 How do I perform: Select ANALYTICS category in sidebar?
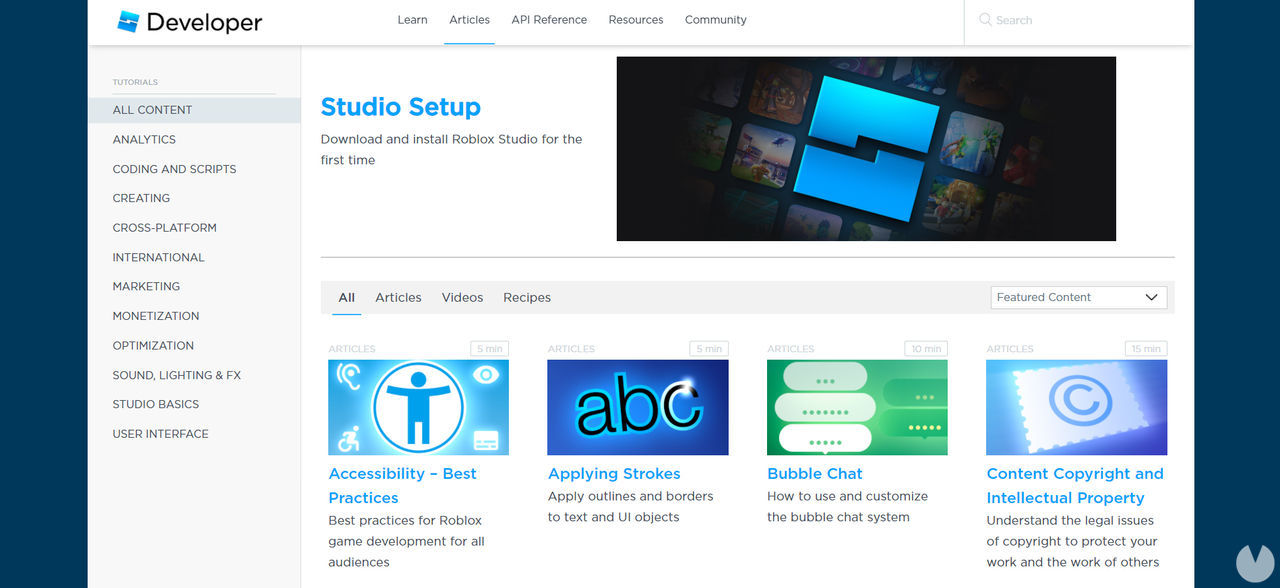[x=144, y=140]
